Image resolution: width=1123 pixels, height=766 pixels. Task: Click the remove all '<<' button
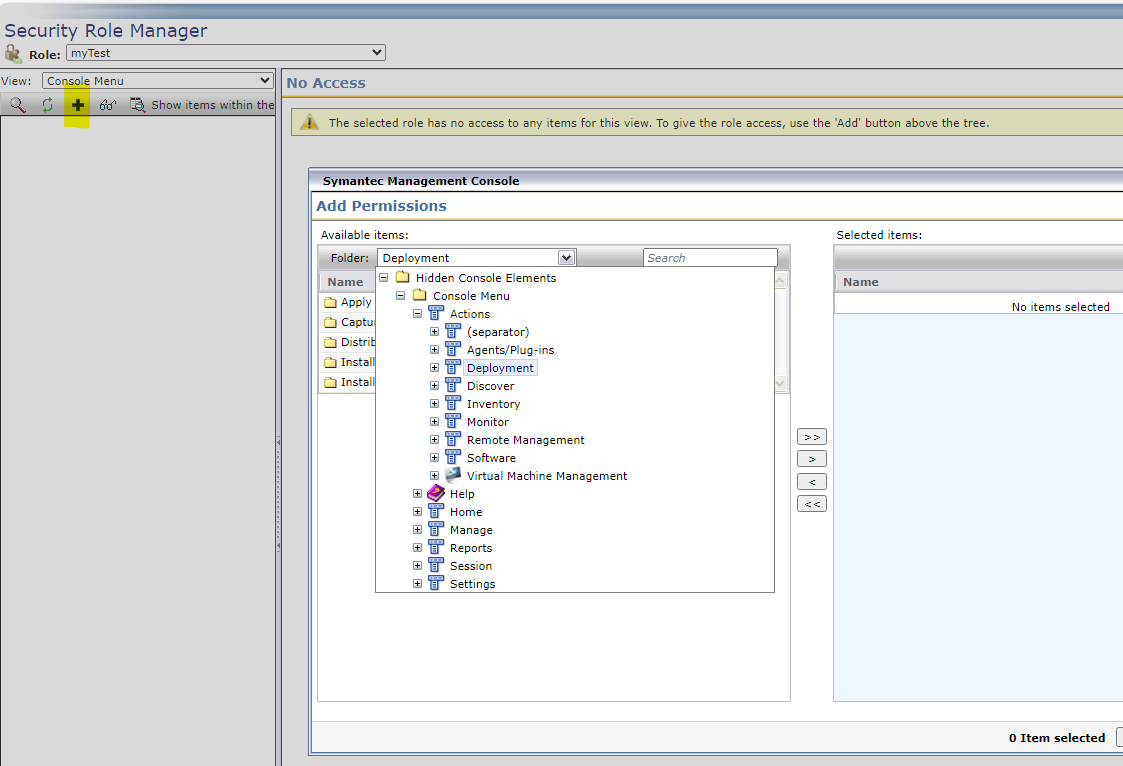pyautogui.click(x=812, y=504)
